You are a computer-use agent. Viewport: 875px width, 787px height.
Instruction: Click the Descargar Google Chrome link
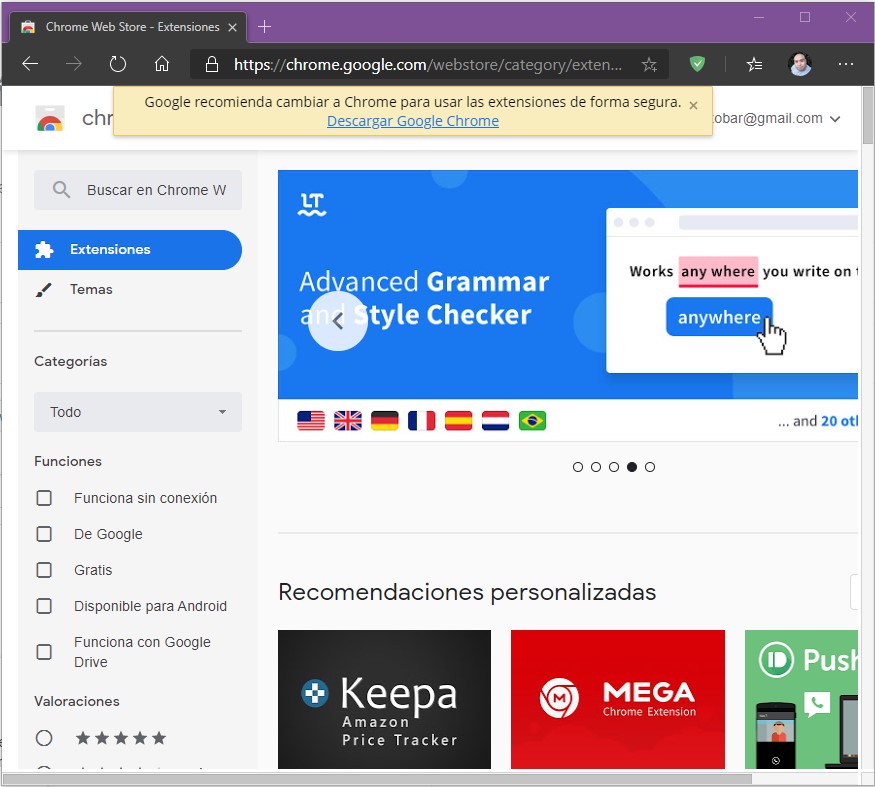412,121
